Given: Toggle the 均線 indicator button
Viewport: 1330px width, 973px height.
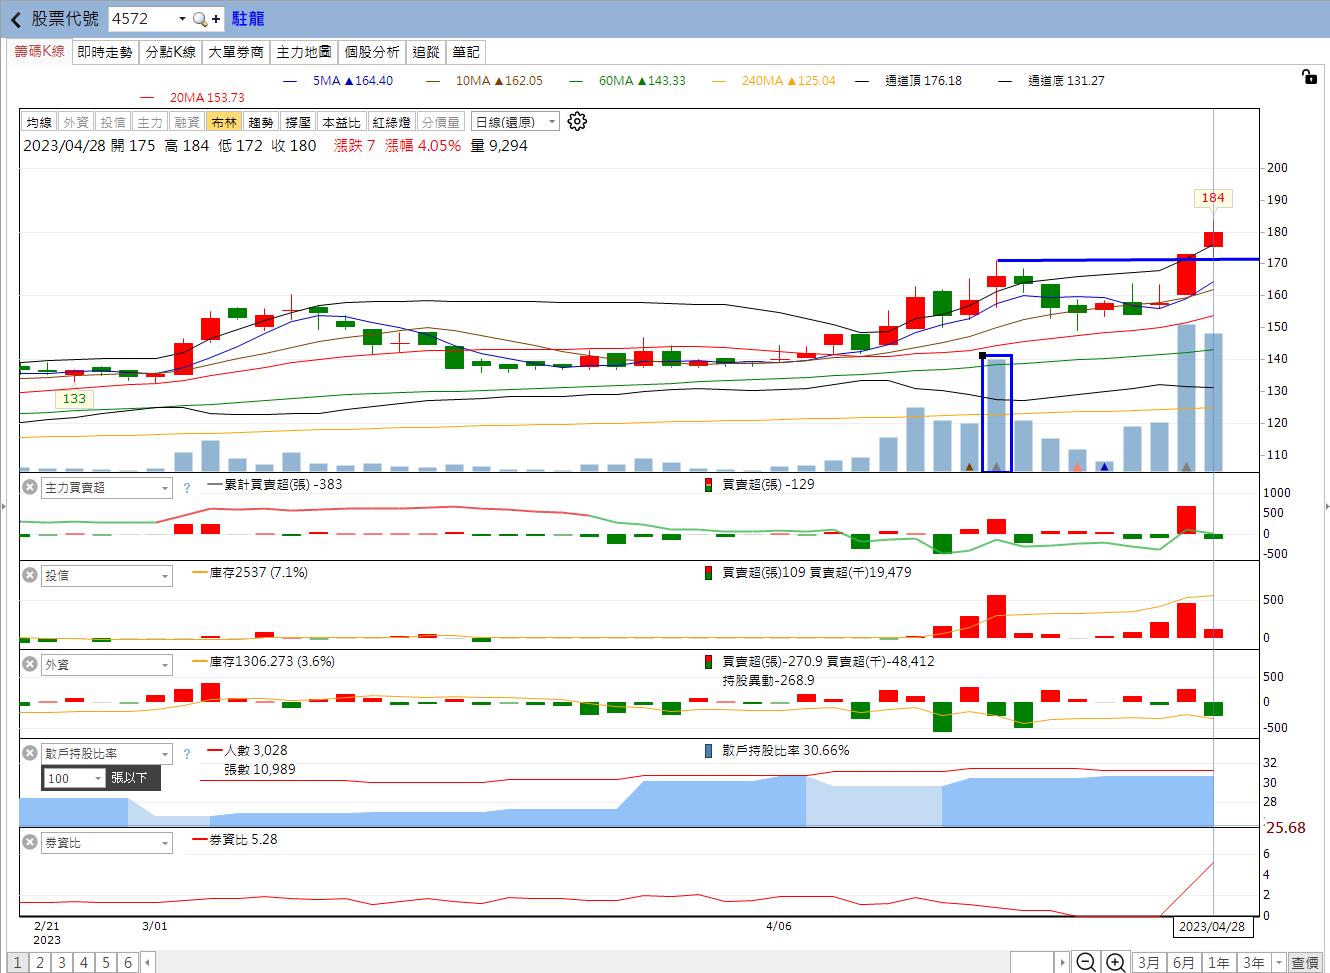Looking at the screenshot, I should 39,122.
